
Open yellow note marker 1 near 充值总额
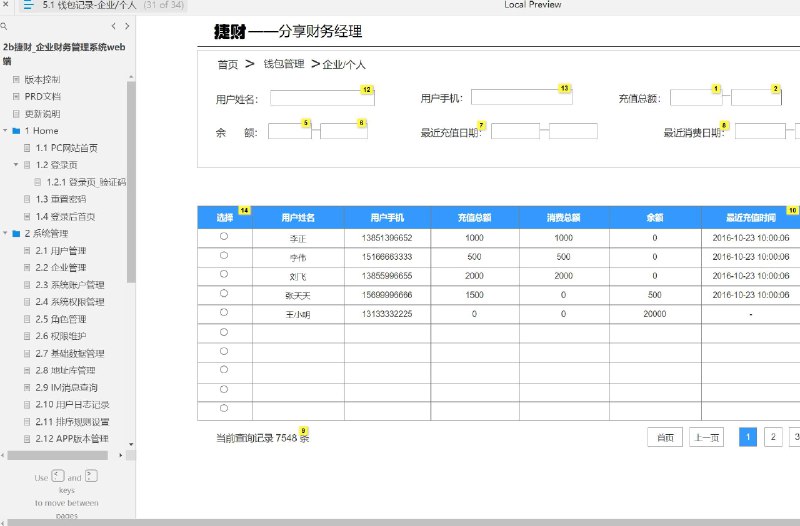tap(716, 89)
